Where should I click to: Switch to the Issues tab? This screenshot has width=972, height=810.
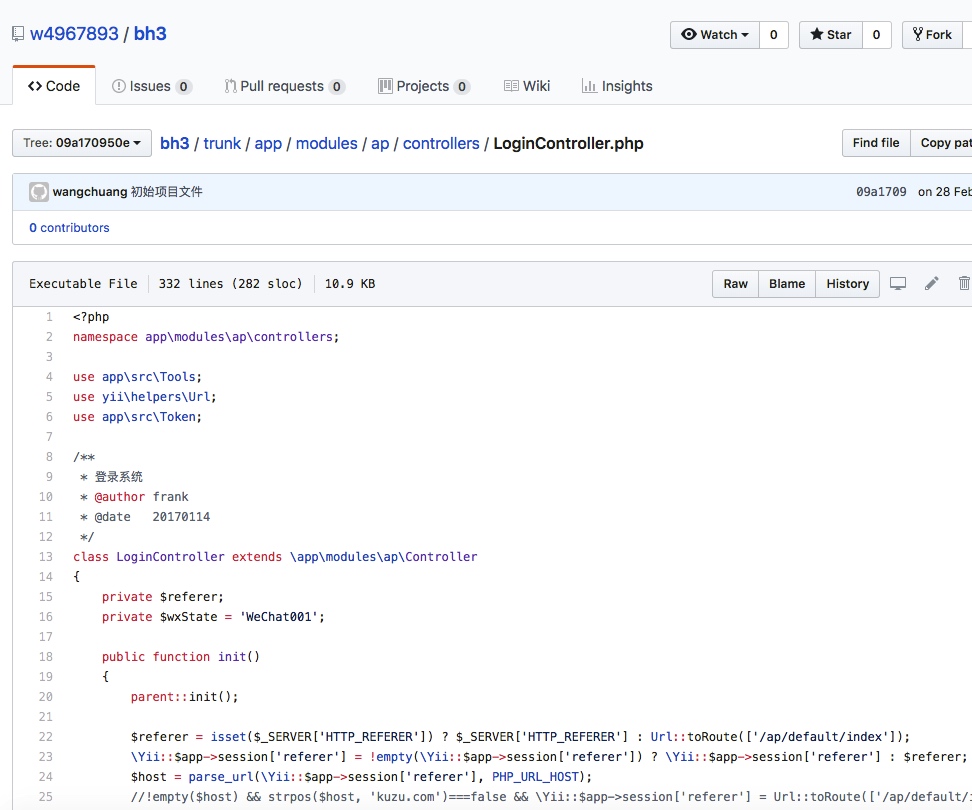coord(151,86)
